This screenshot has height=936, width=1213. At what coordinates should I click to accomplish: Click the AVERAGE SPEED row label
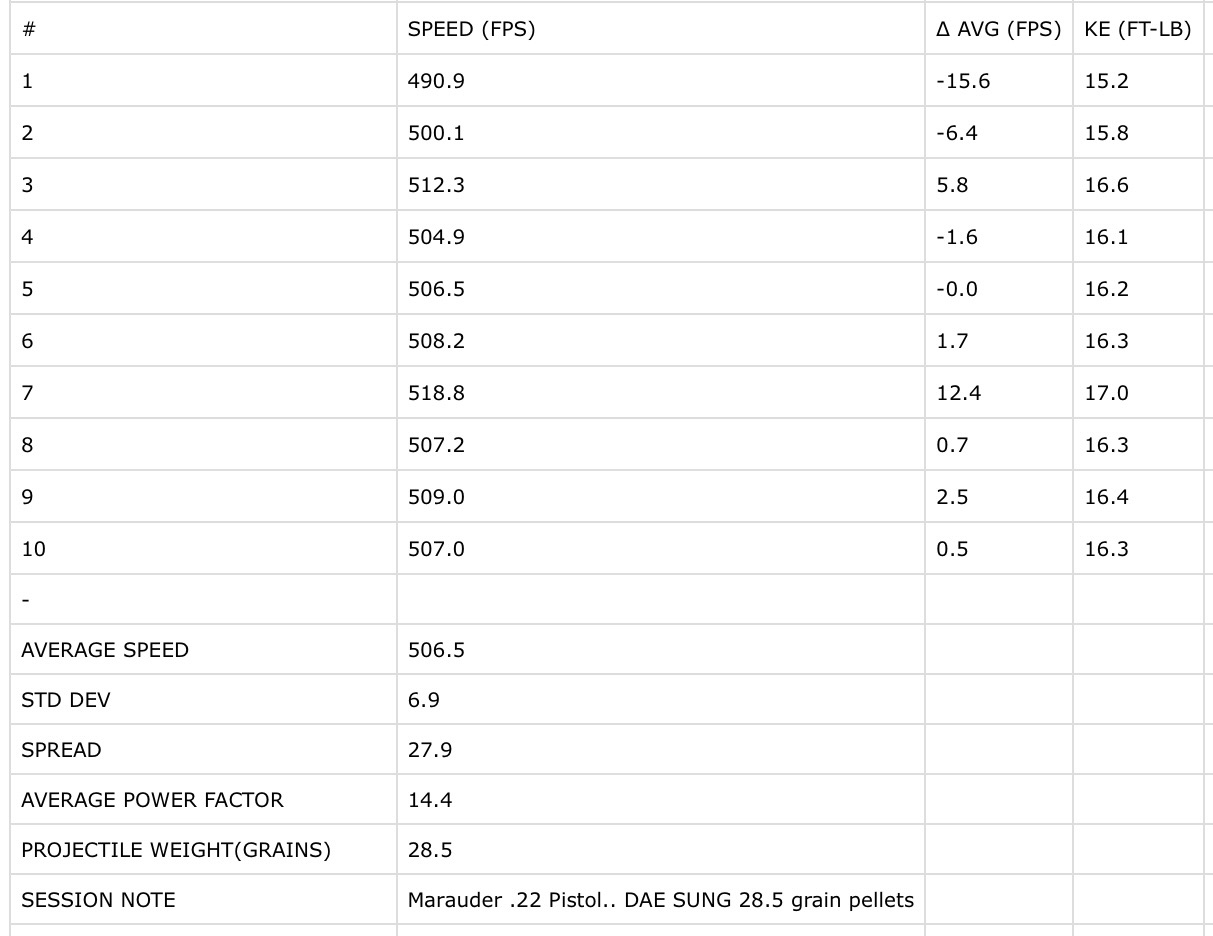(105, 650)
